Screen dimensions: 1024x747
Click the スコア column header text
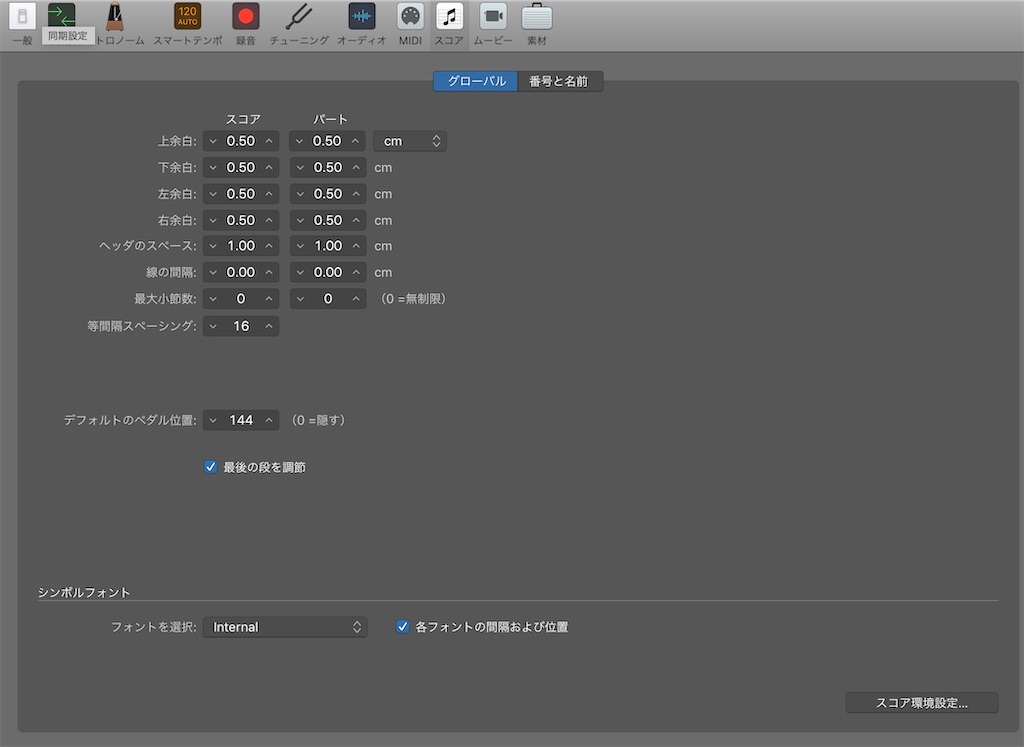pos(243,119)
